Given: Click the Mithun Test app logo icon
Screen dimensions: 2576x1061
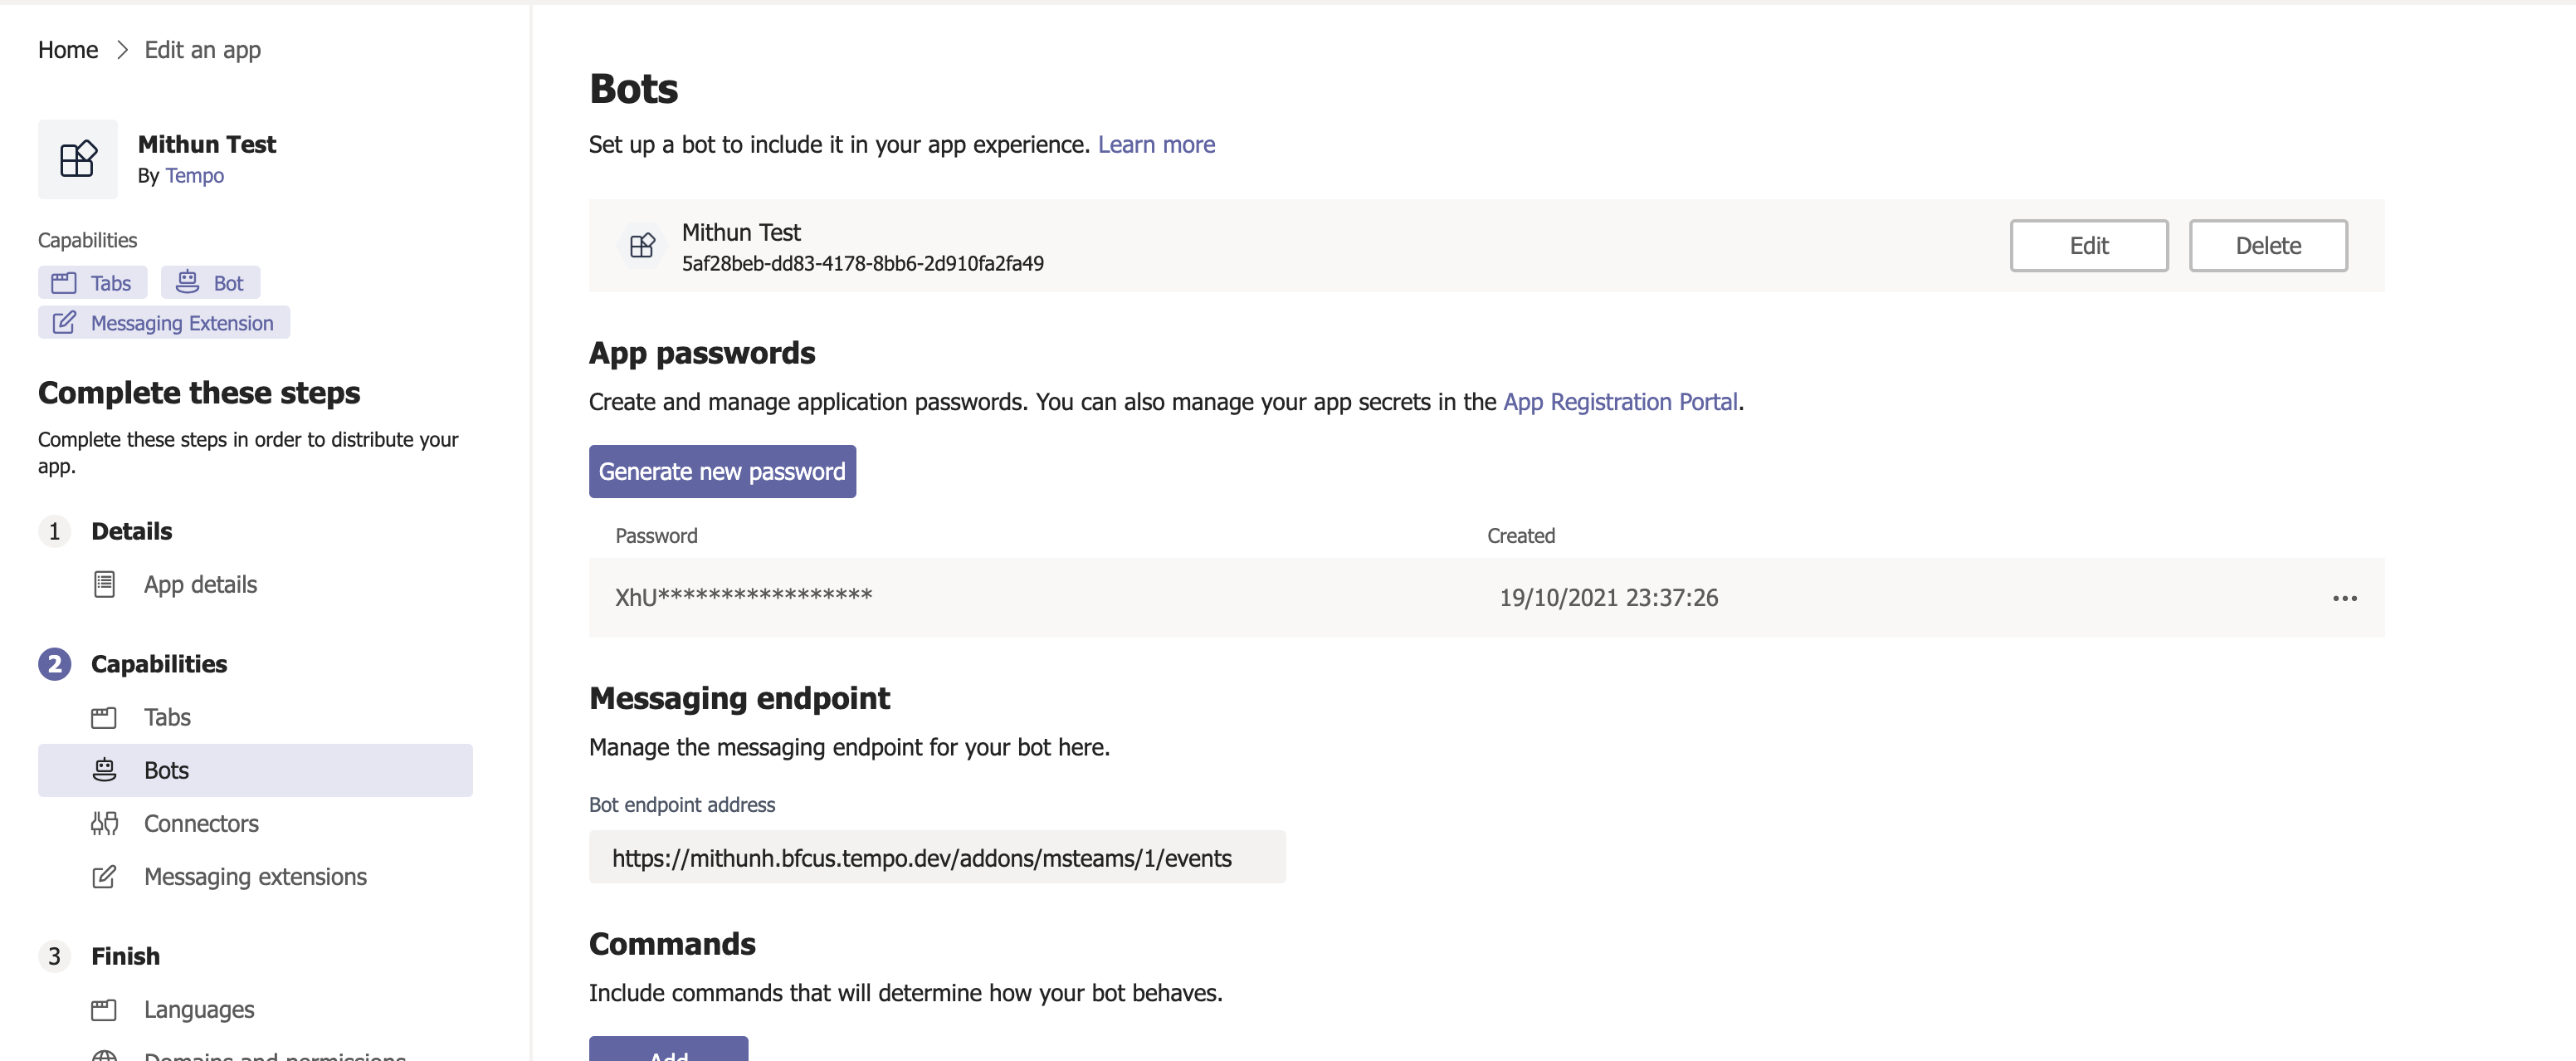Looking at the screenshot, I should (x=77, y=159).
